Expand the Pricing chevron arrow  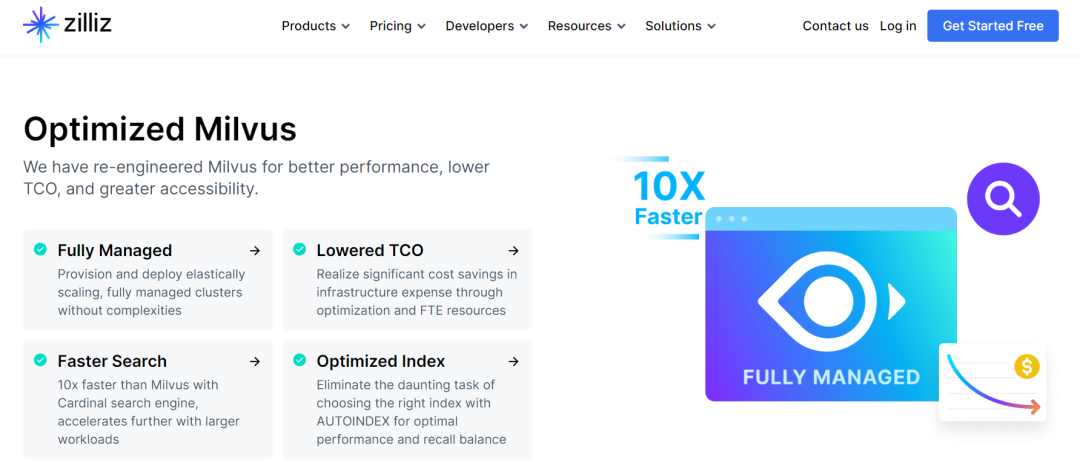point(422,27)
